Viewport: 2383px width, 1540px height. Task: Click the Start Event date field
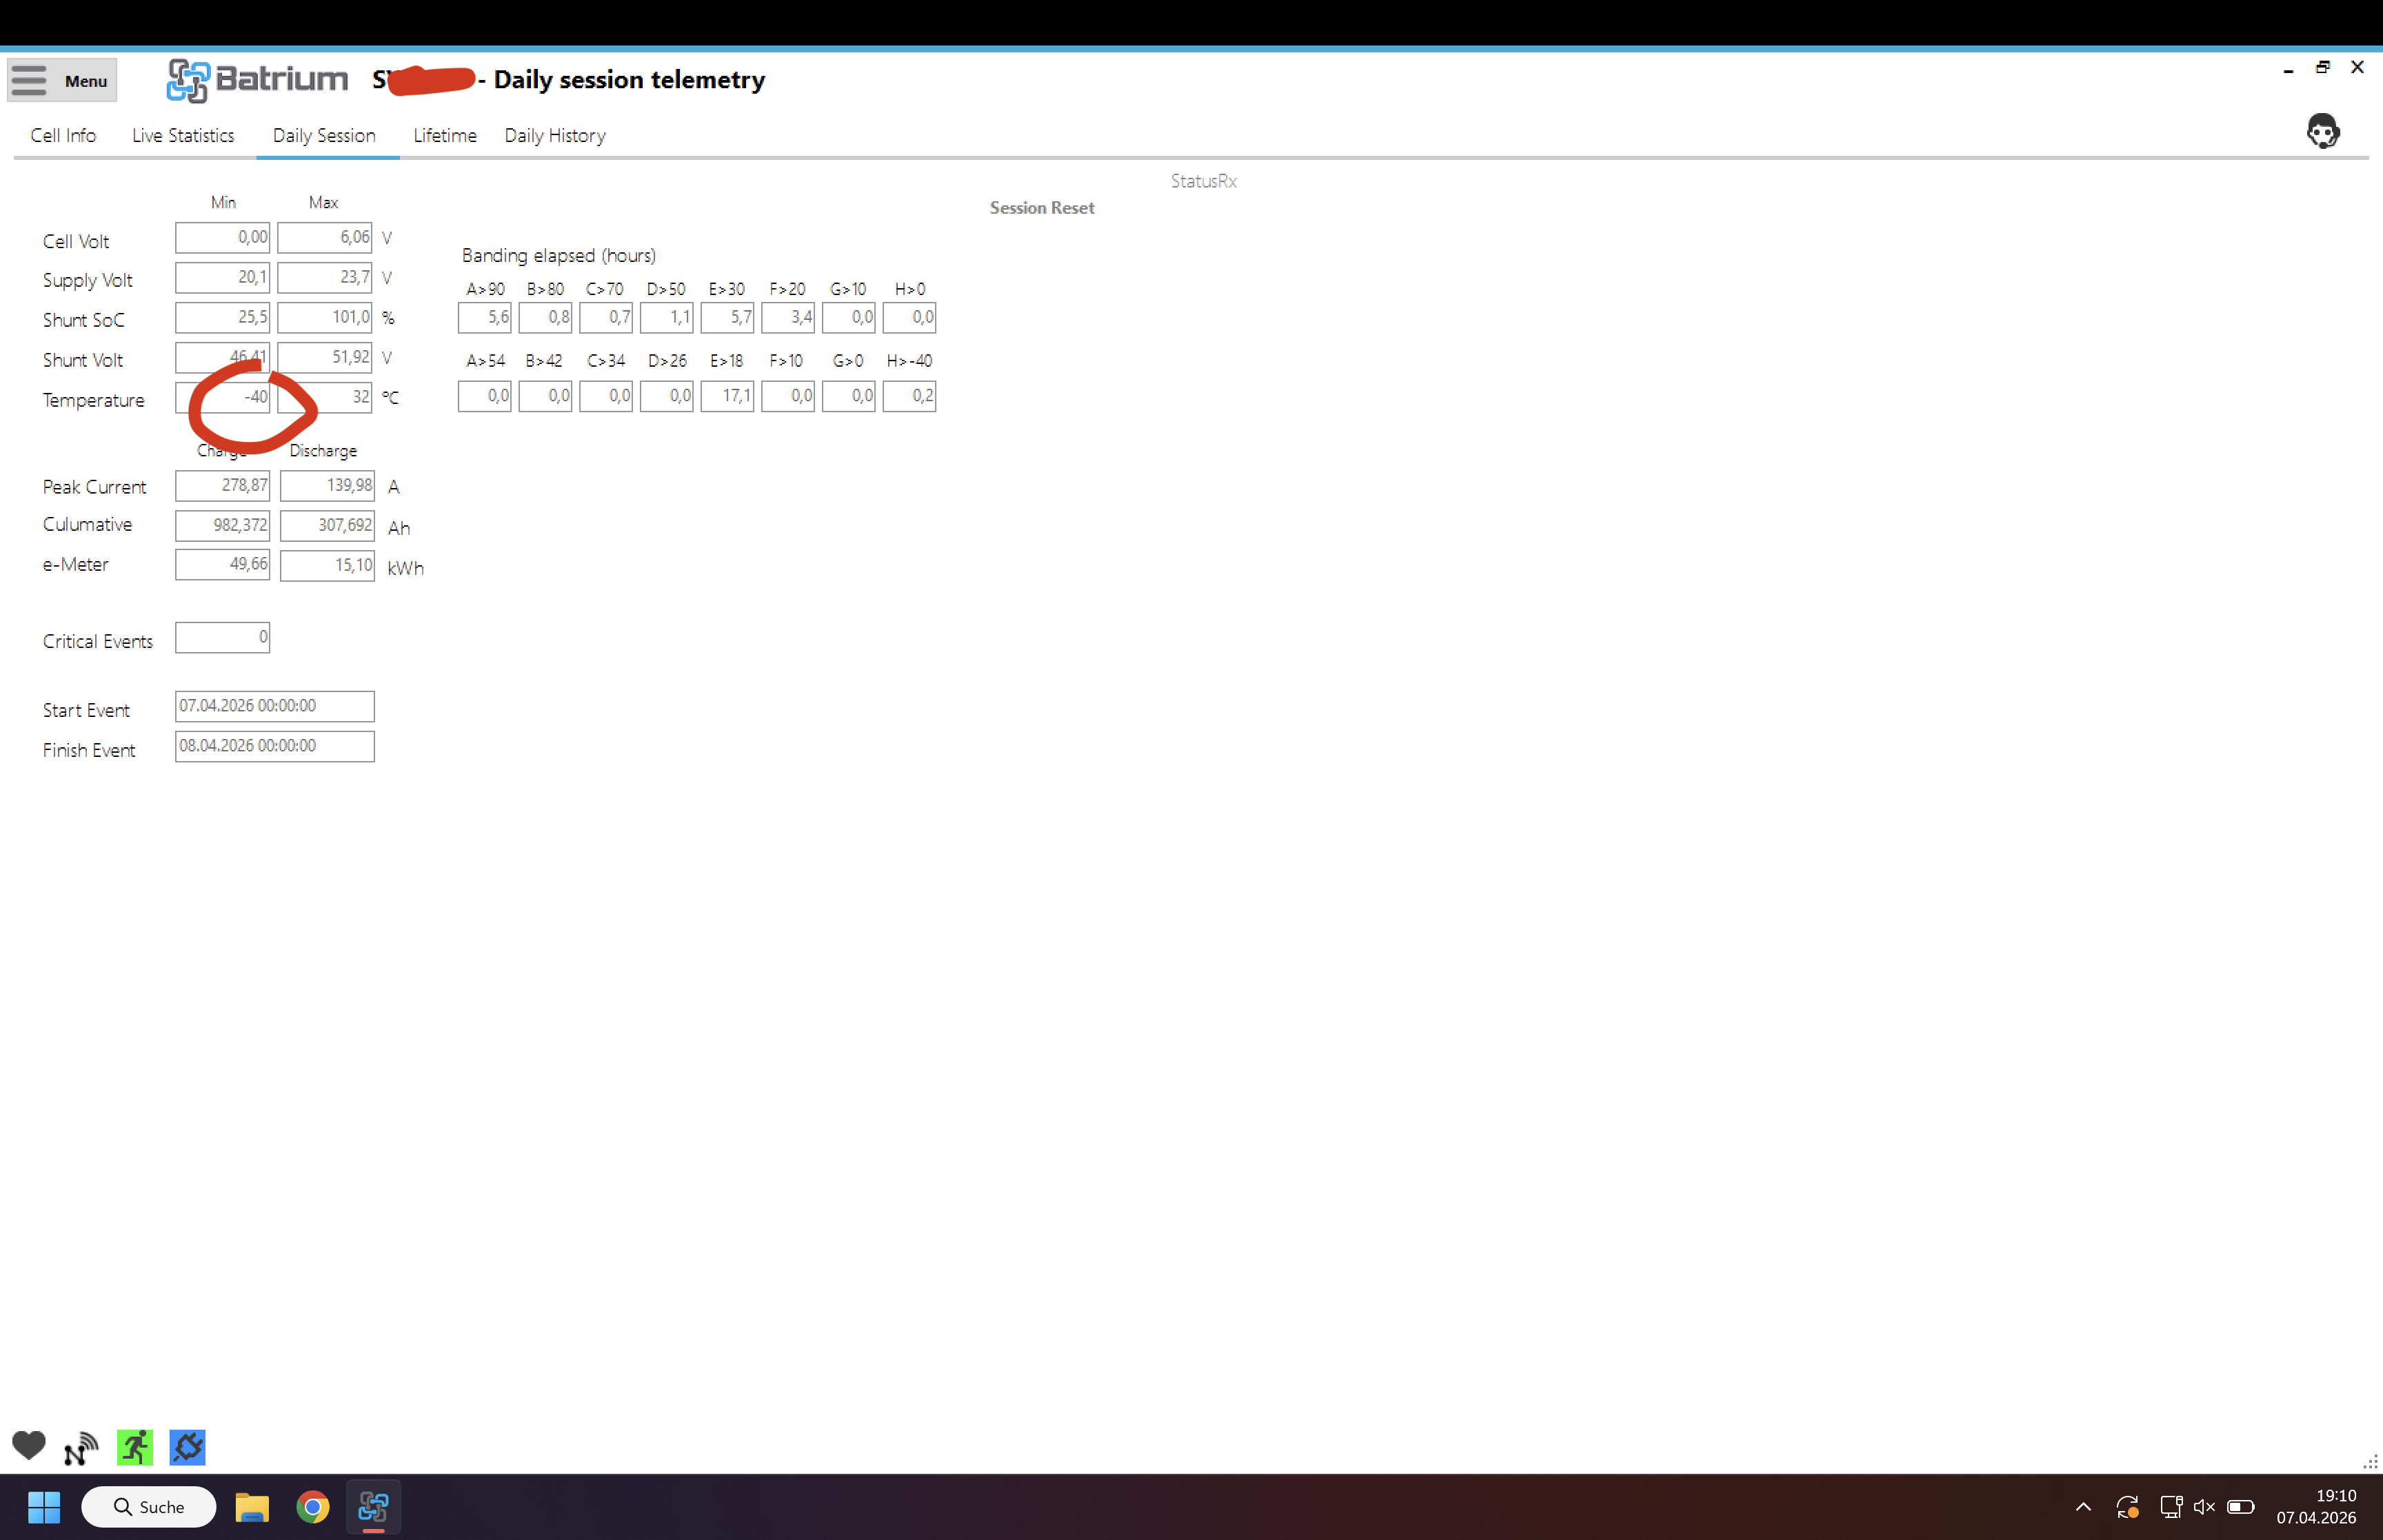click(x=274, y=706)
